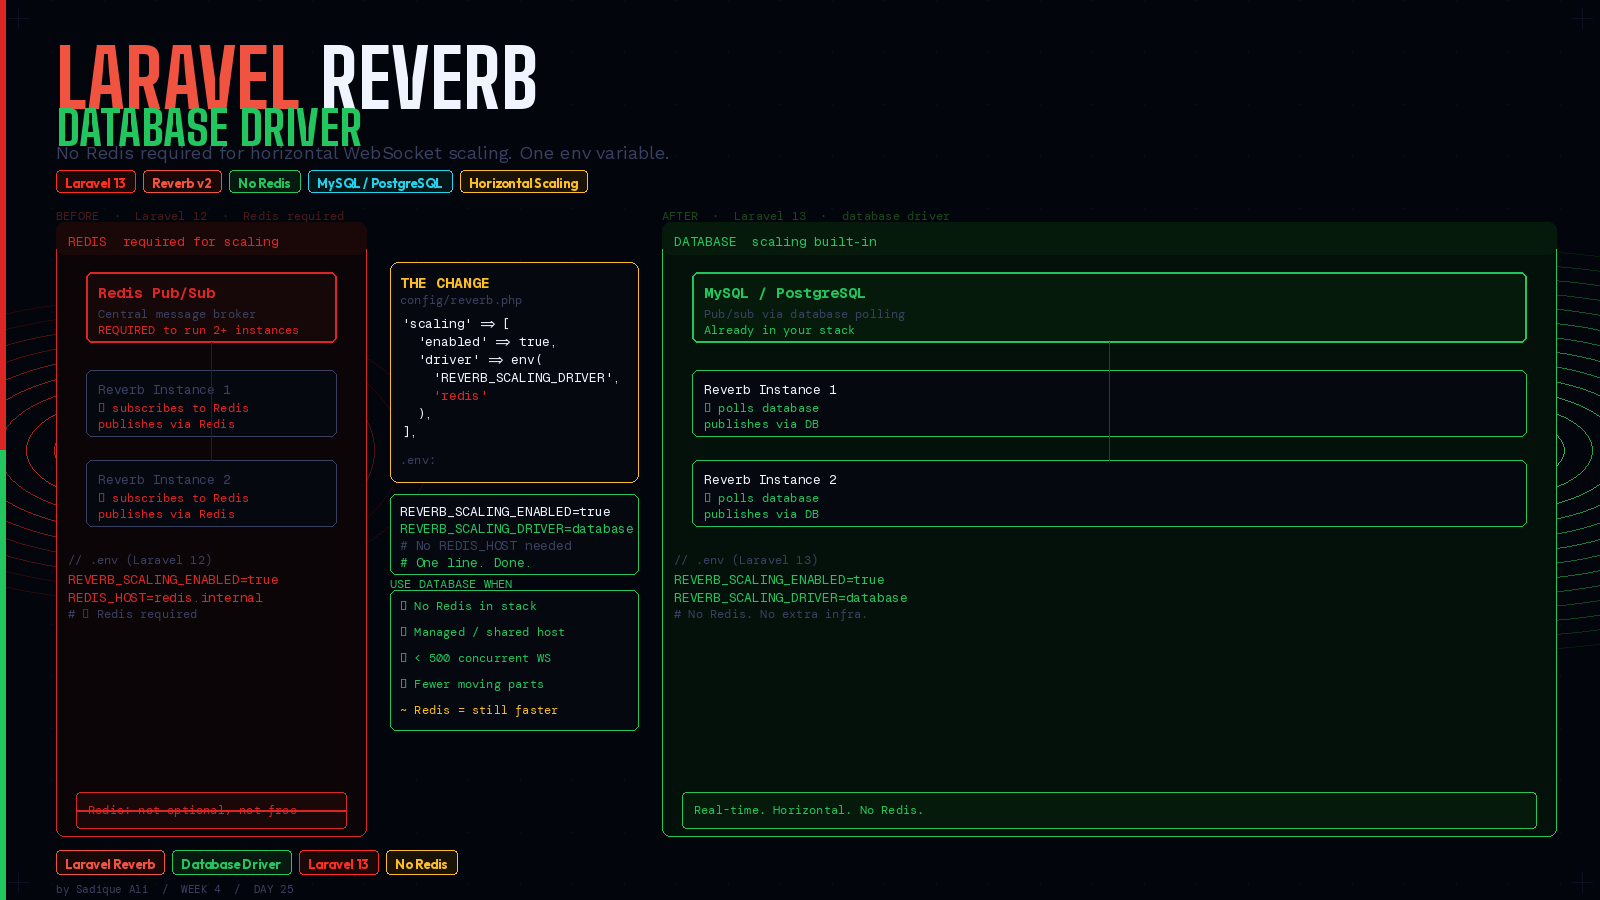Screen dimensions: 1600x900
Task: Toggle the 'No Redis' badge at top
Action: (x=264, y=182)
